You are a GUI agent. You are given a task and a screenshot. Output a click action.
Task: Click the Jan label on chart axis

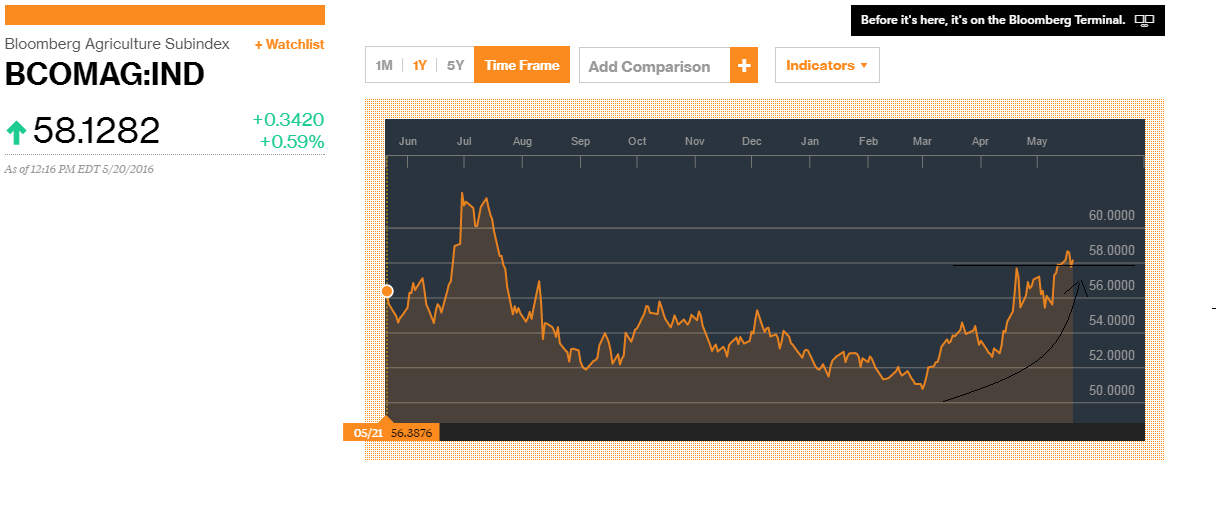[x=810, y=141]
